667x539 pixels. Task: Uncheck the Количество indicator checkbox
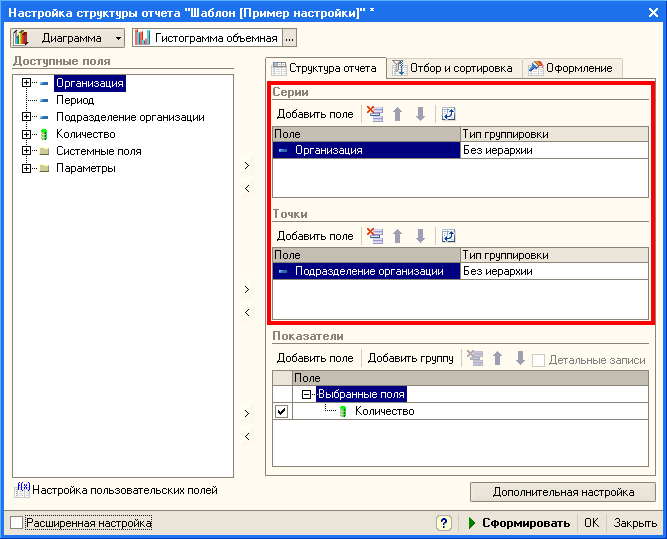click(281, 411)
